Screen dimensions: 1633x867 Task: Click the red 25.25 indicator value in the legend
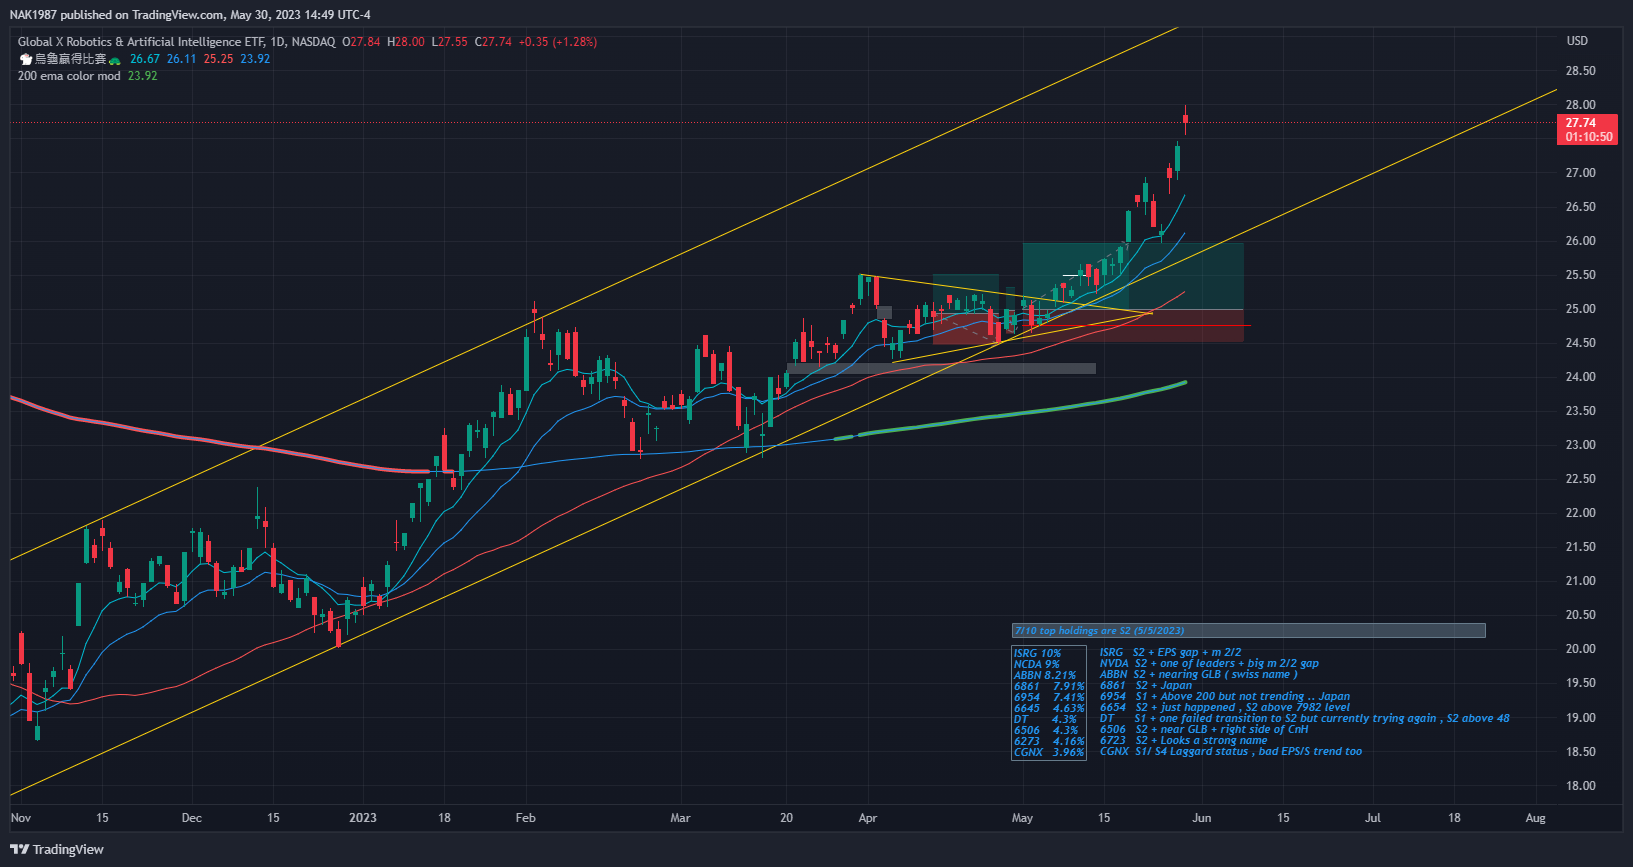pos(218,59)
